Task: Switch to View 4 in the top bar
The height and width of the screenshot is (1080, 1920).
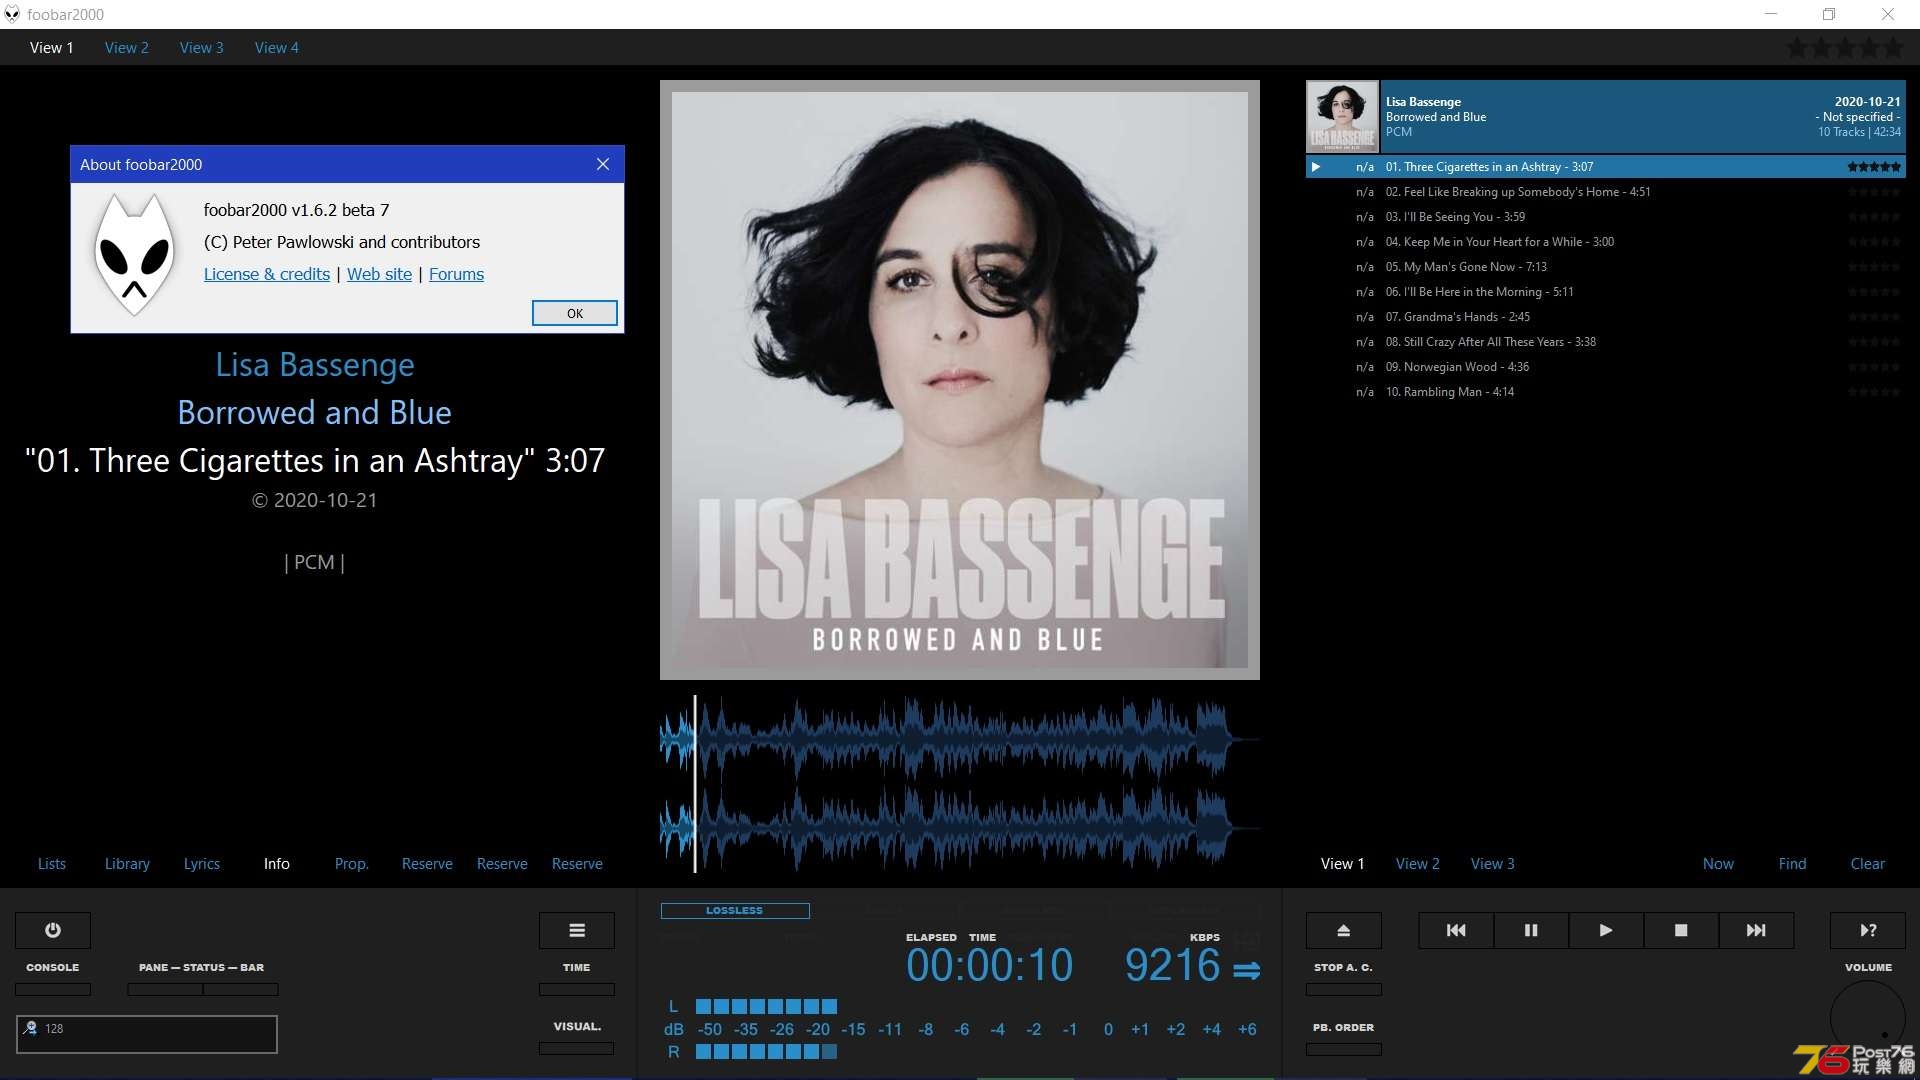Action: tap(276, 47)
